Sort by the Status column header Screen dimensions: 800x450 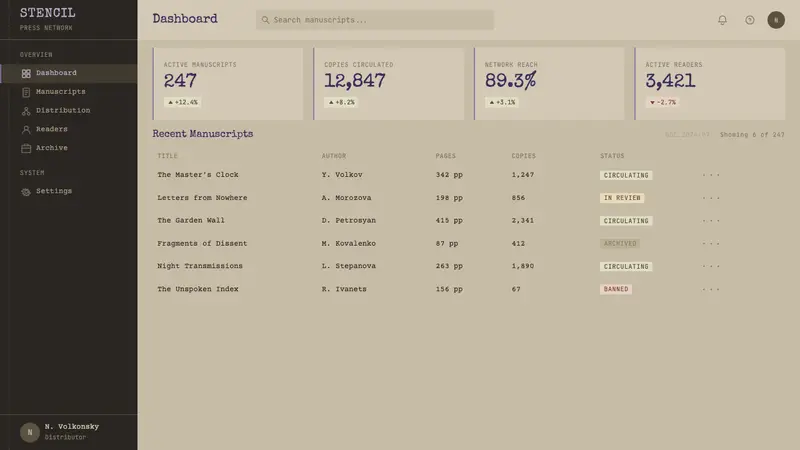pos(612,156)
